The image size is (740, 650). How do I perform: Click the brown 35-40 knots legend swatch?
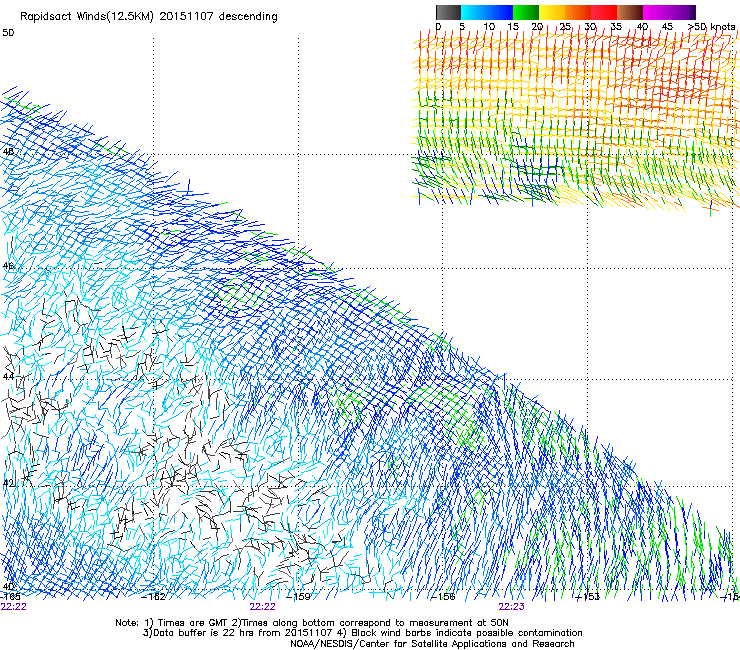coord(630,12)
